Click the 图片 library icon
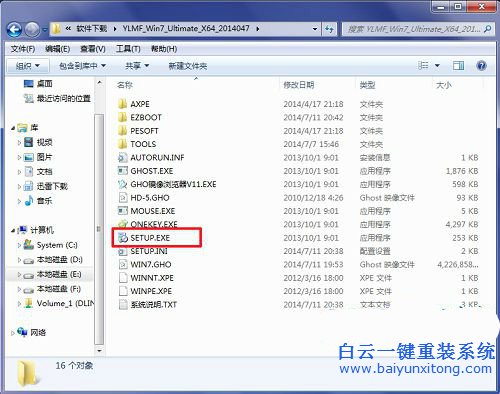The width and height of the screenshot is (500, 394). tap(29, 157)
